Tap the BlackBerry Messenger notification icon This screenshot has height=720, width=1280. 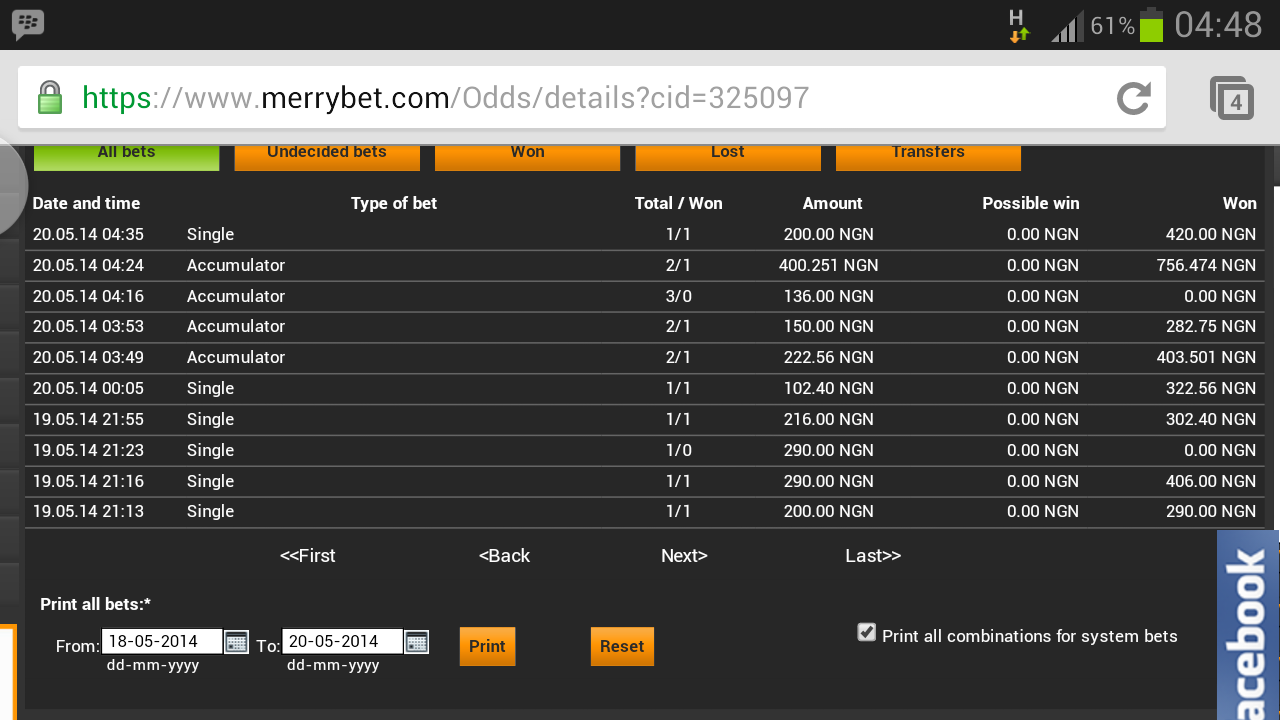pyautogui.click(x=28, y=24)
